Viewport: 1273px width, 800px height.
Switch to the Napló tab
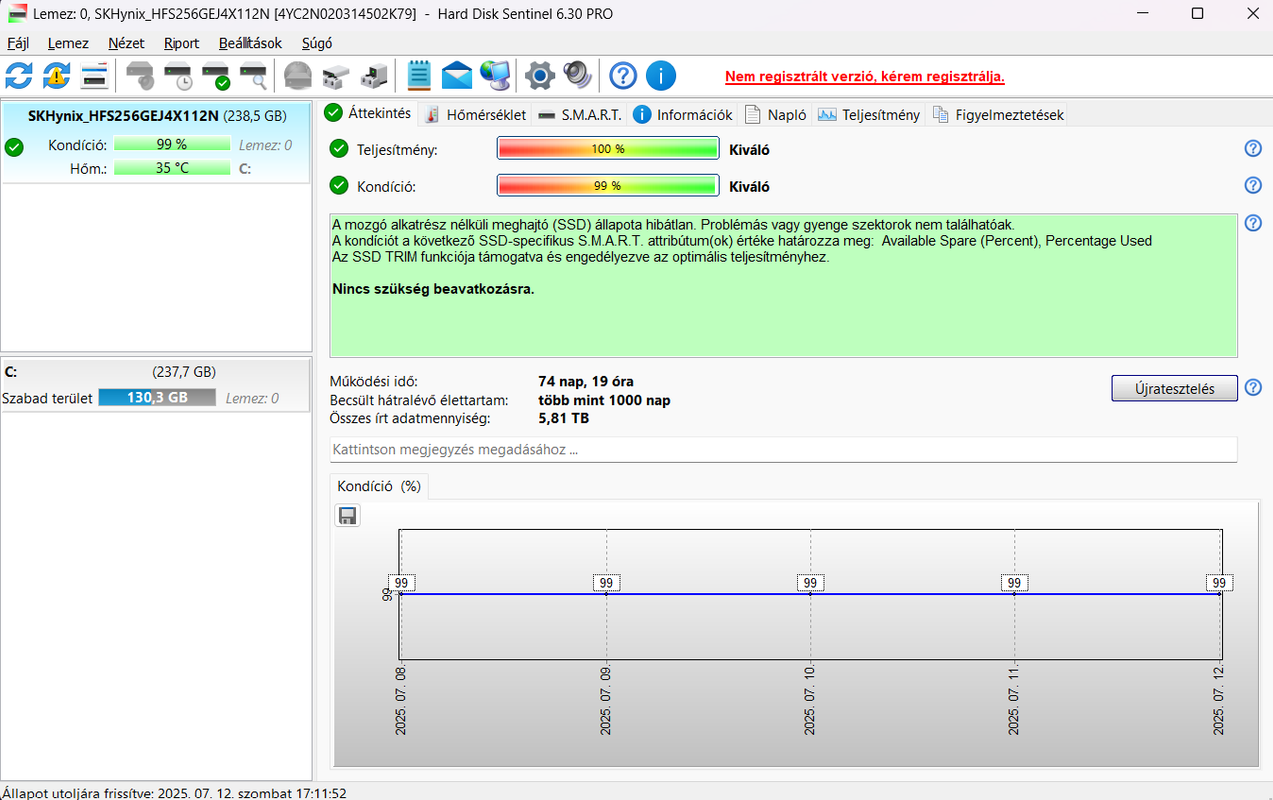(775, 115)
